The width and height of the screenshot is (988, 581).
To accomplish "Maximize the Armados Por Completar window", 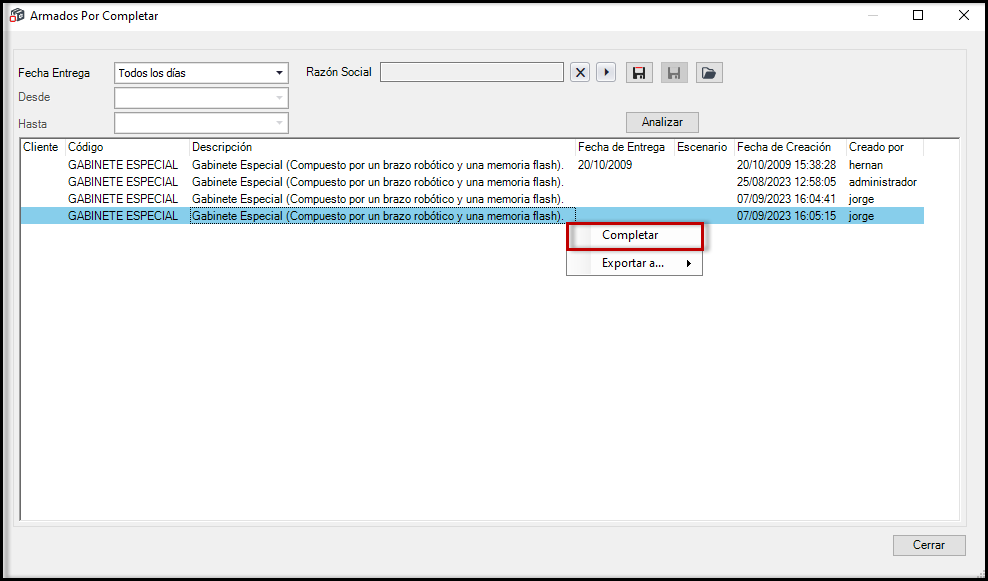I will [918, 16].
